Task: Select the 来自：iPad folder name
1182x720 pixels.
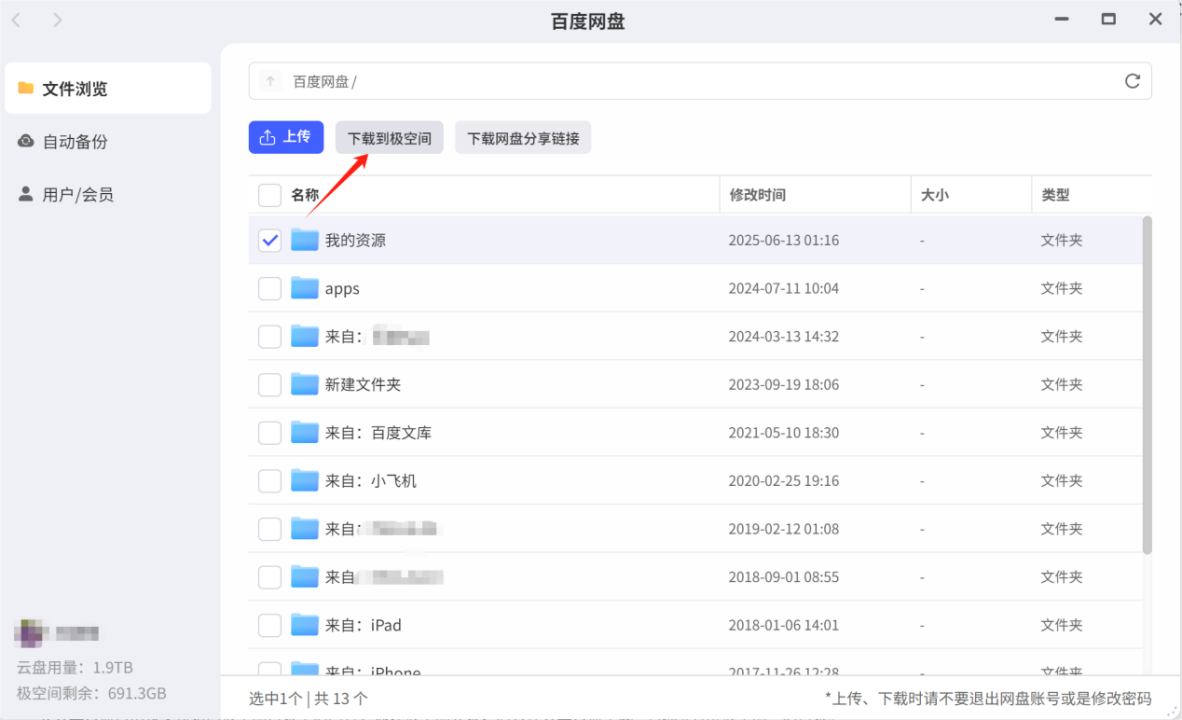Action: pyautogui.click(x=363, y=625)
